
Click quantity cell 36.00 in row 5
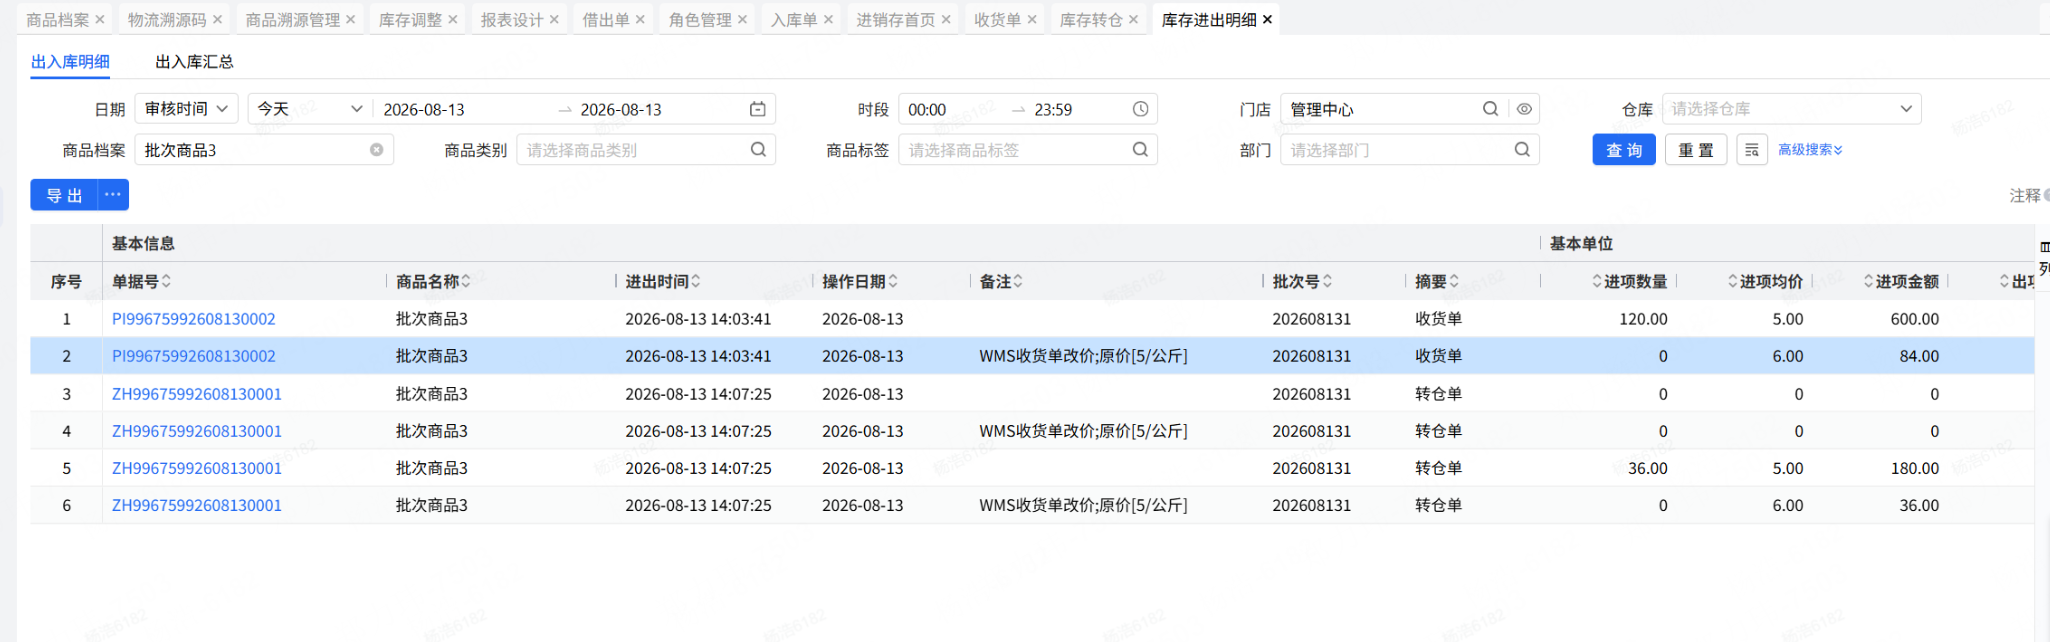click(x=1647, y=468)
